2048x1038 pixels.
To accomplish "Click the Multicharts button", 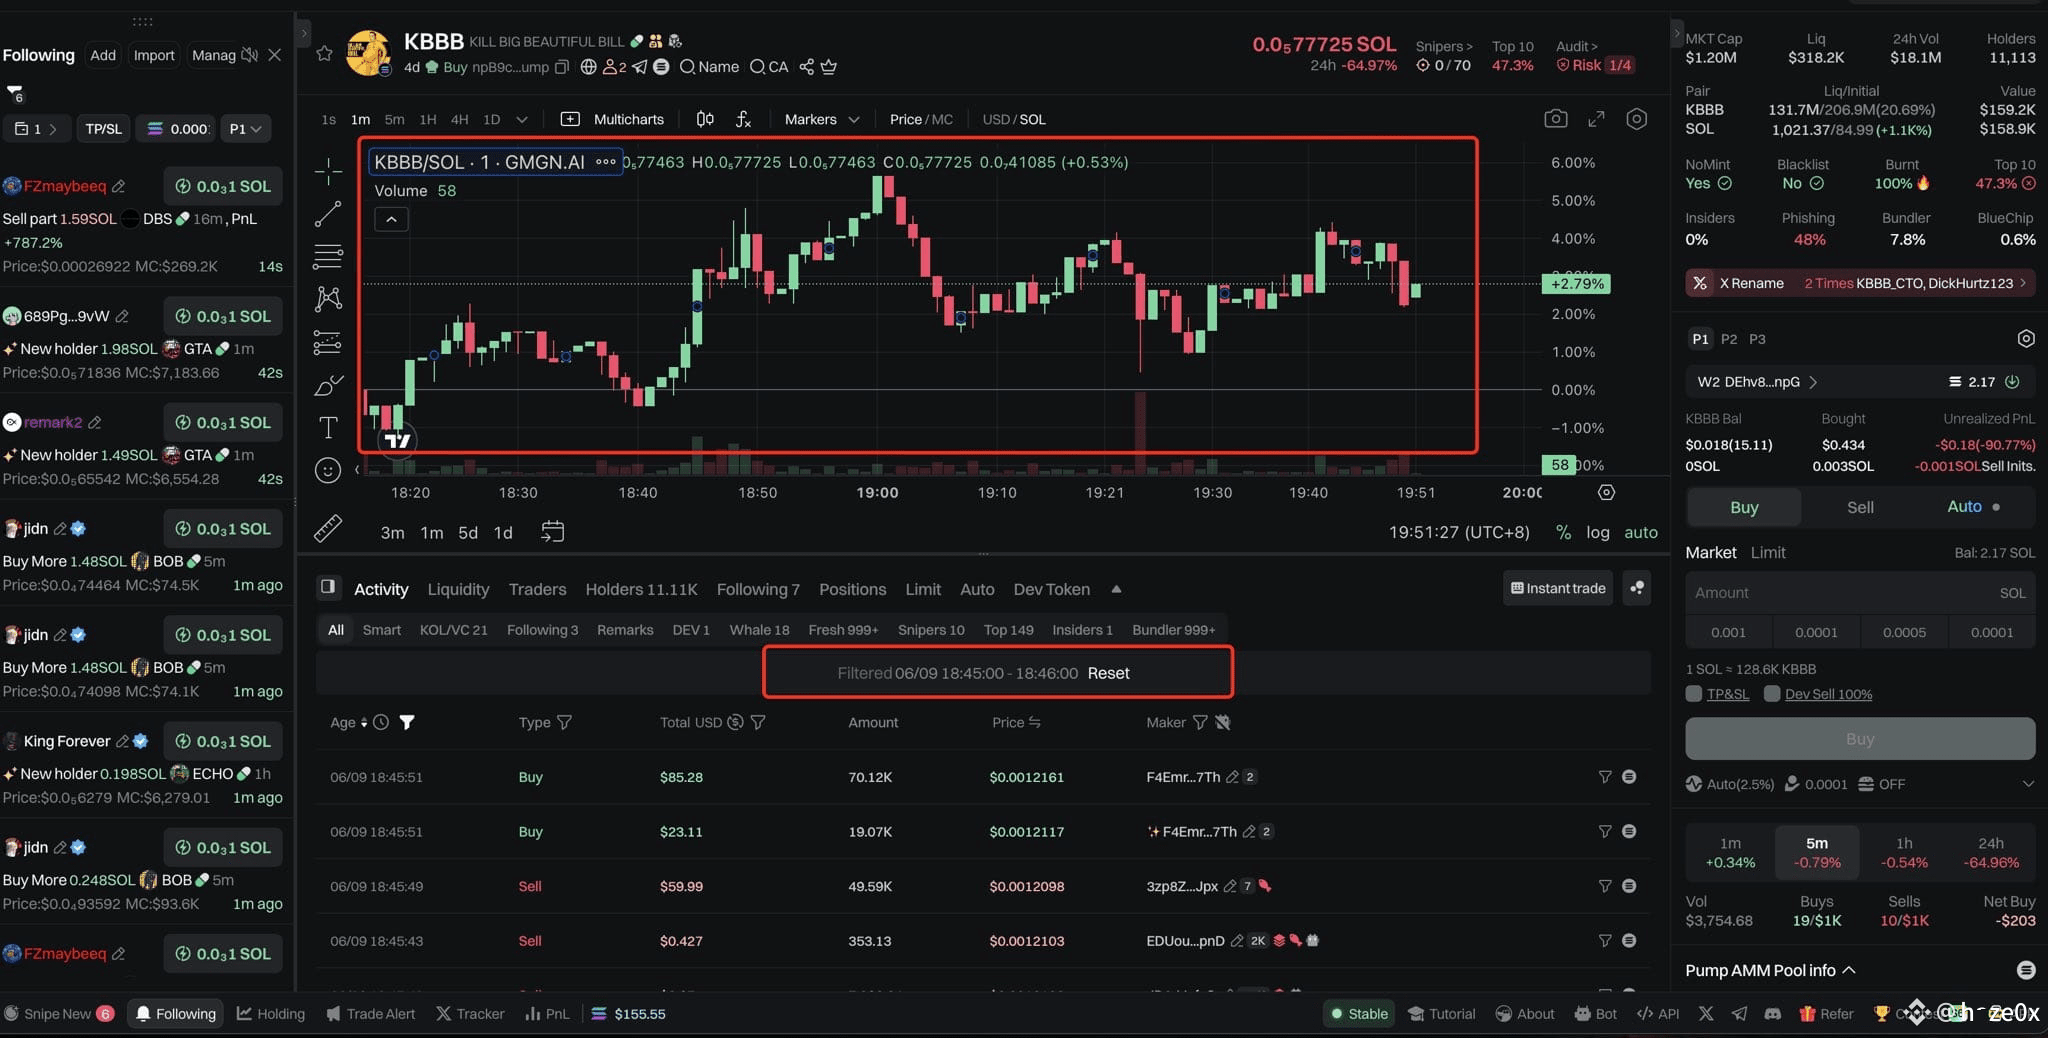I will coord(612,119).
